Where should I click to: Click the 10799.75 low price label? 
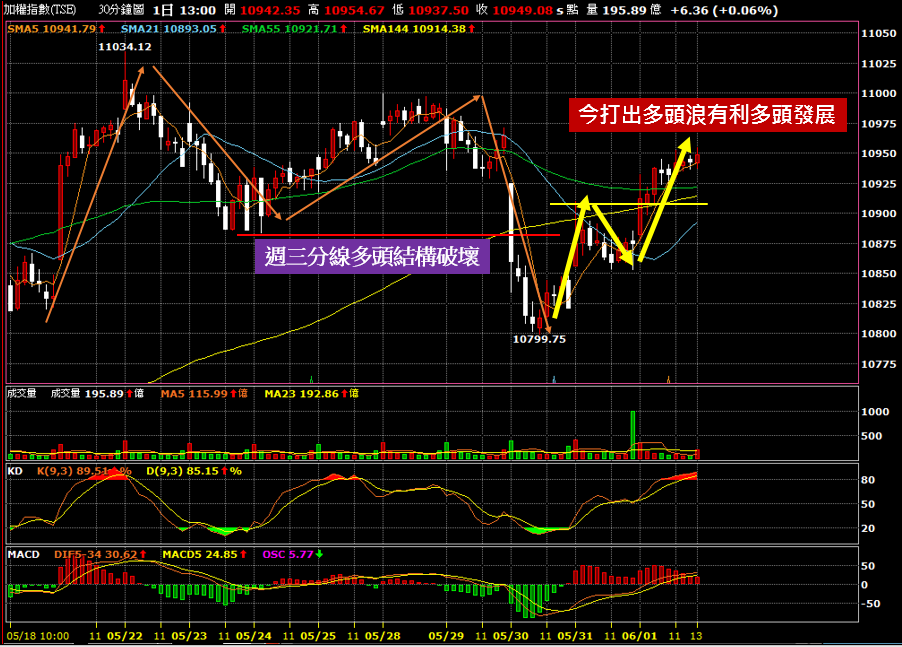point(539,340)
